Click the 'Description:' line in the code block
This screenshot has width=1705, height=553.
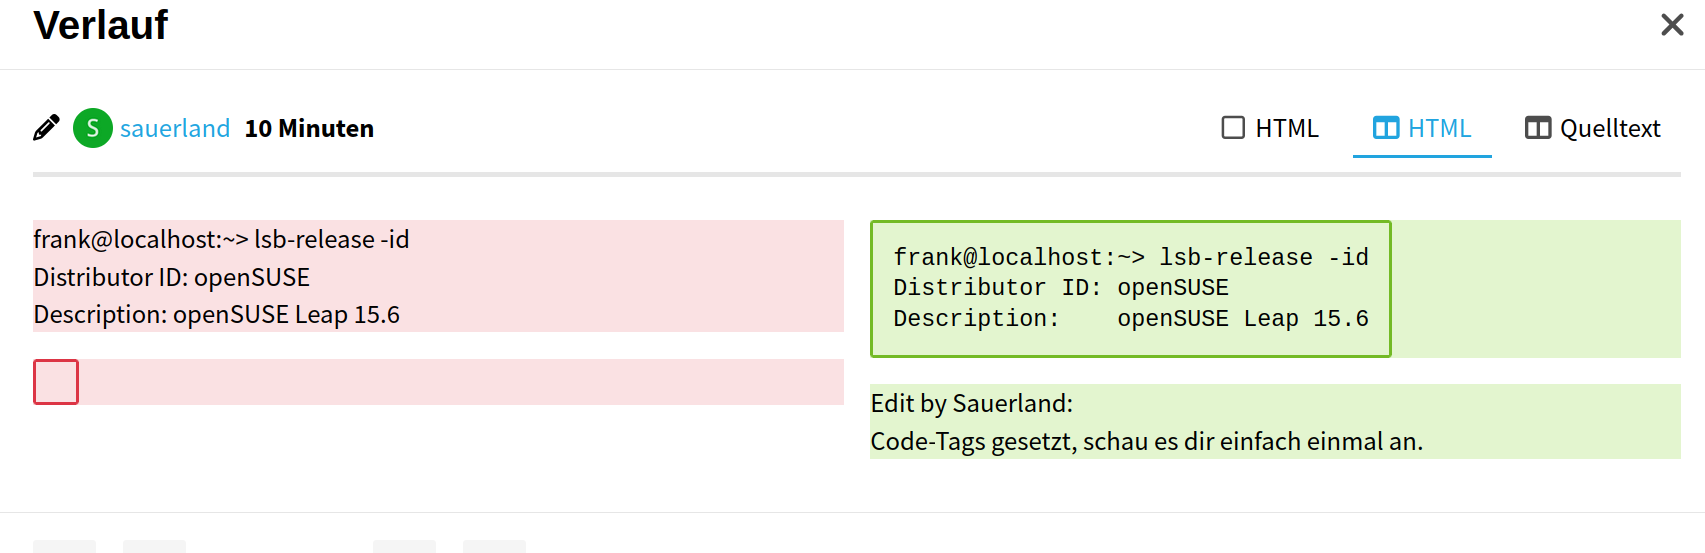[1131, 319]
